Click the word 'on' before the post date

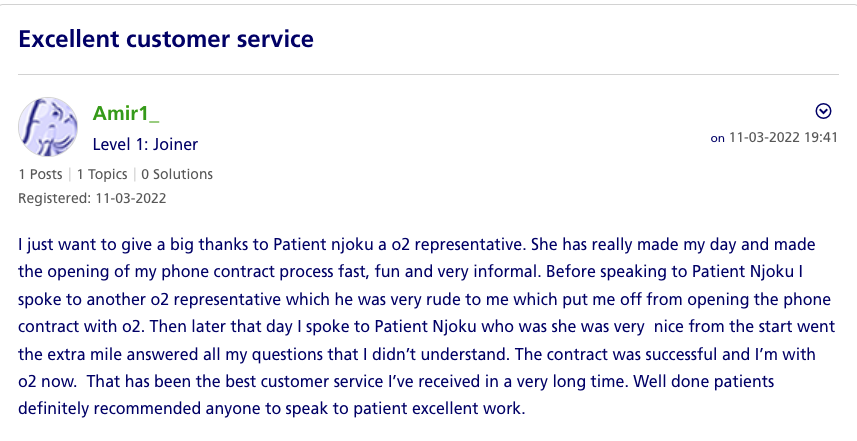(717, 138)
